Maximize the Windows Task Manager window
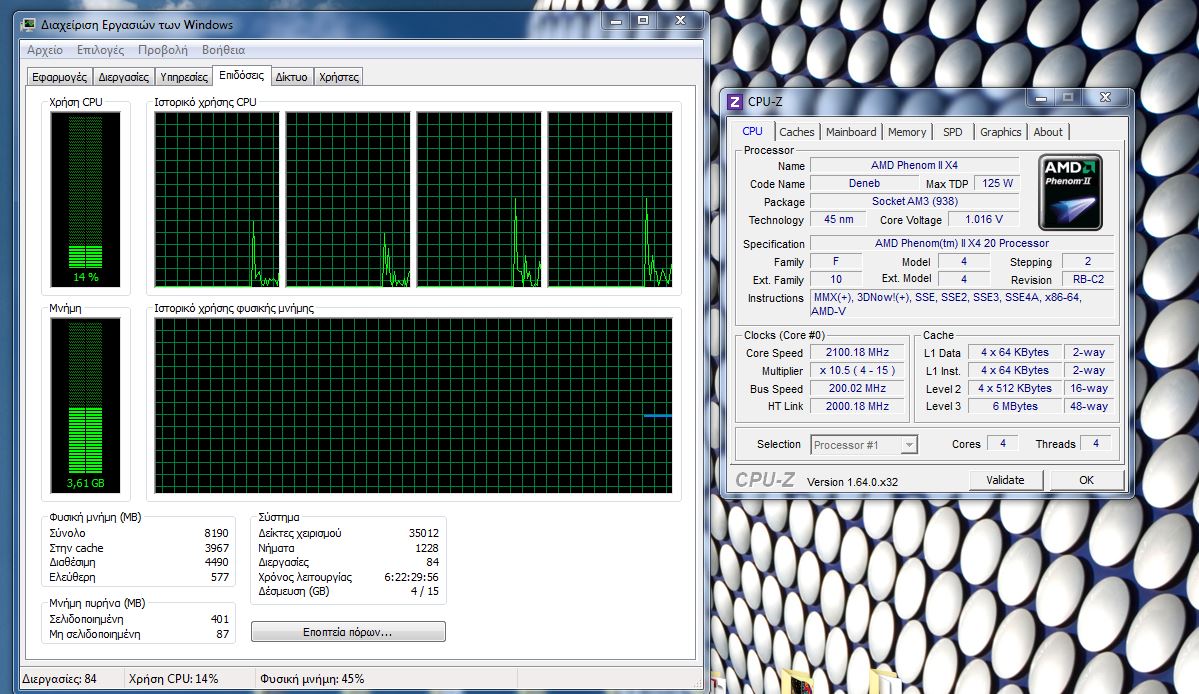The width and height of the screenshot is (1199, 694). tap(643, 21)
